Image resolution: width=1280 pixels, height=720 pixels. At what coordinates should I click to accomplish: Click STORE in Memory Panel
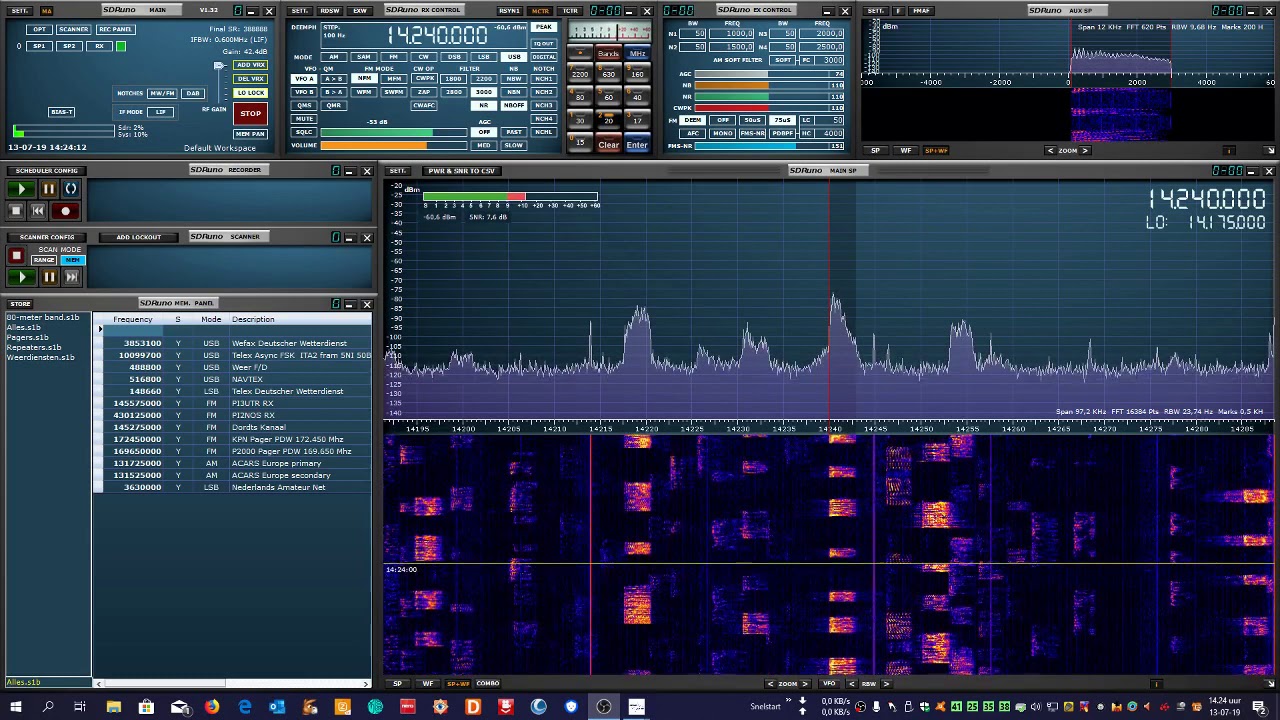click(20, 303)
